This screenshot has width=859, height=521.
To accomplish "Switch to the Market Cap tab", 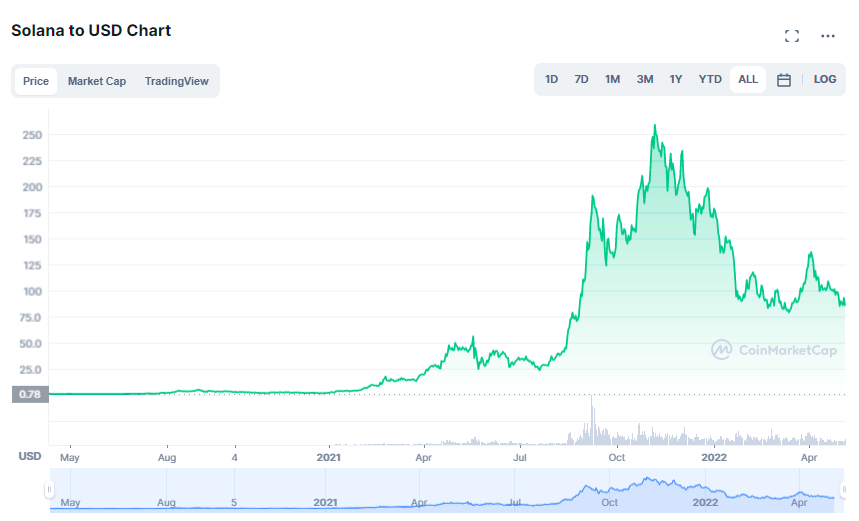I will pyautogui.click(x=97, y=81).
